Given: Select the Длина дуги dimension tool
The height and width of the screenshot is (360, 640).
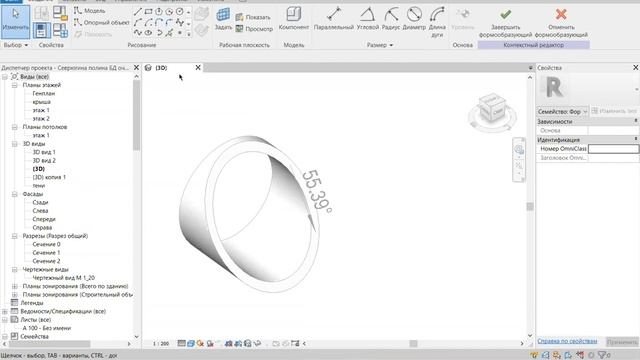Looking at the screenshot, I should tap(437, 22).
